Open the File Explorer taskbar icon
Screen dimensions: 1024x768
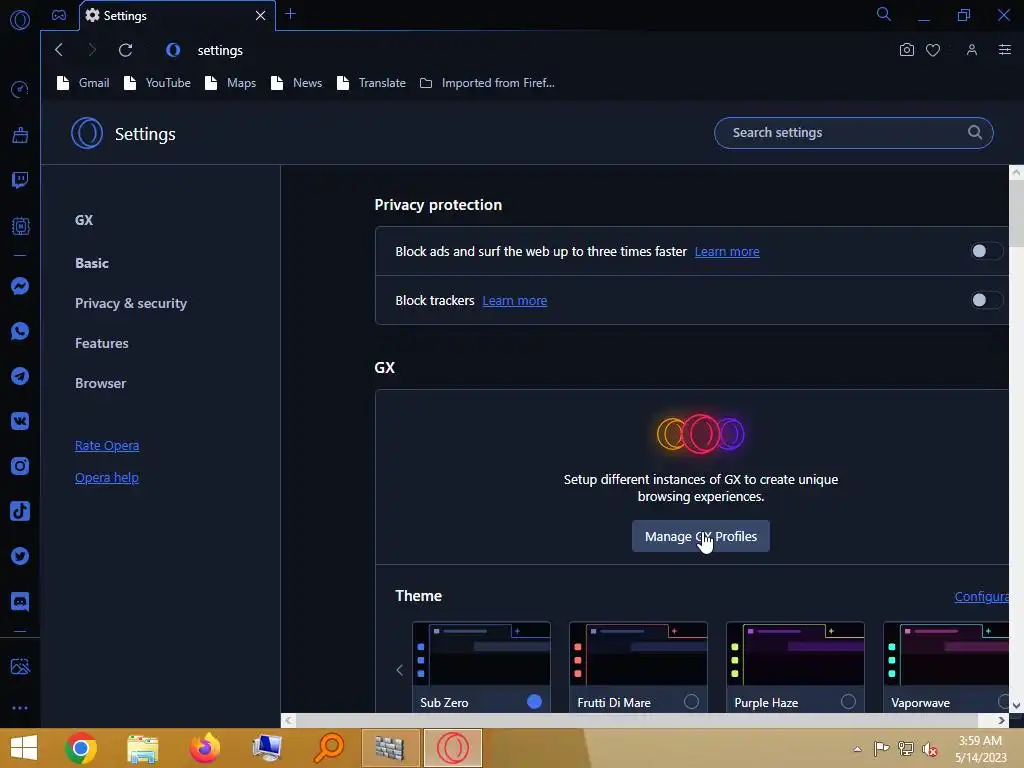click(x=142, y=748)
